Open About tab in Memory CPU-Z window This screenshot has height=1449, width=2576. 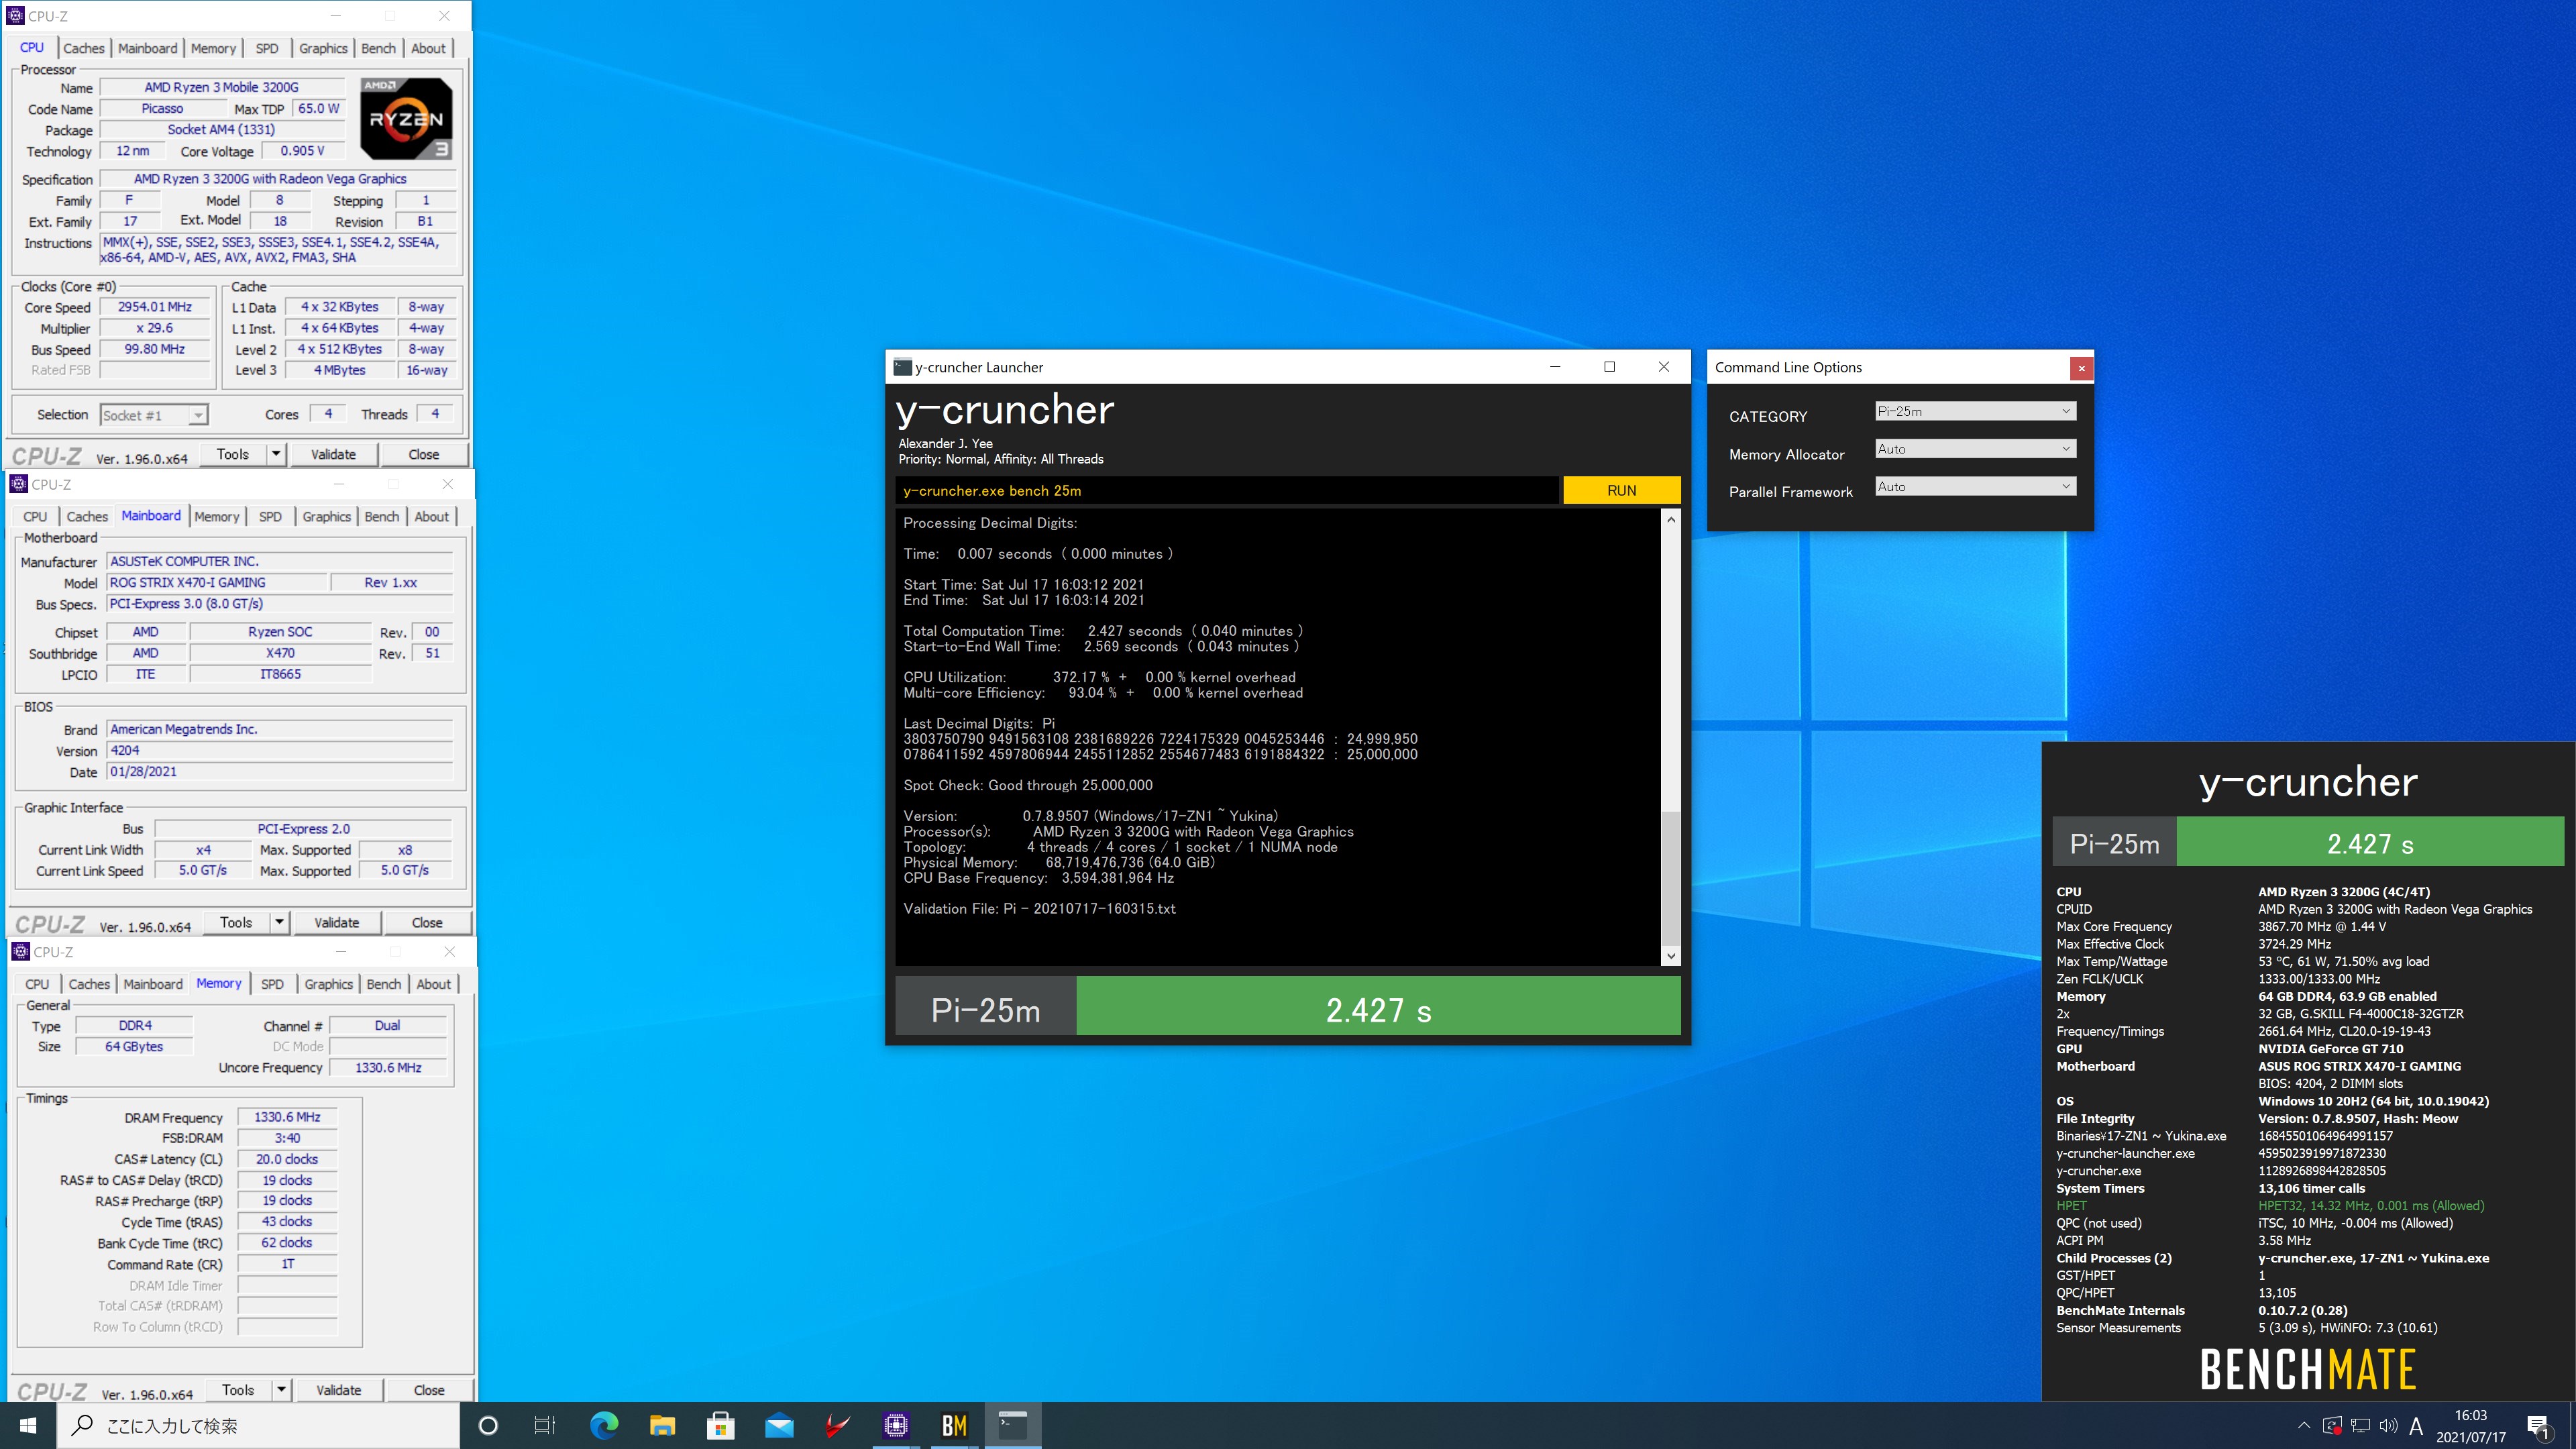(x=434, y=984)
